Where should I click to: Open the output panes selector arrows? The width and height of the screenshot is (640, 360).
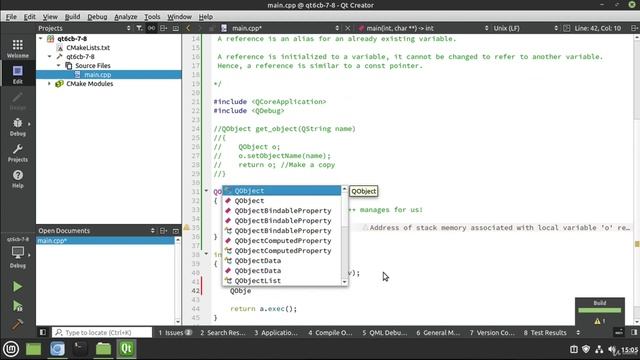578,332
